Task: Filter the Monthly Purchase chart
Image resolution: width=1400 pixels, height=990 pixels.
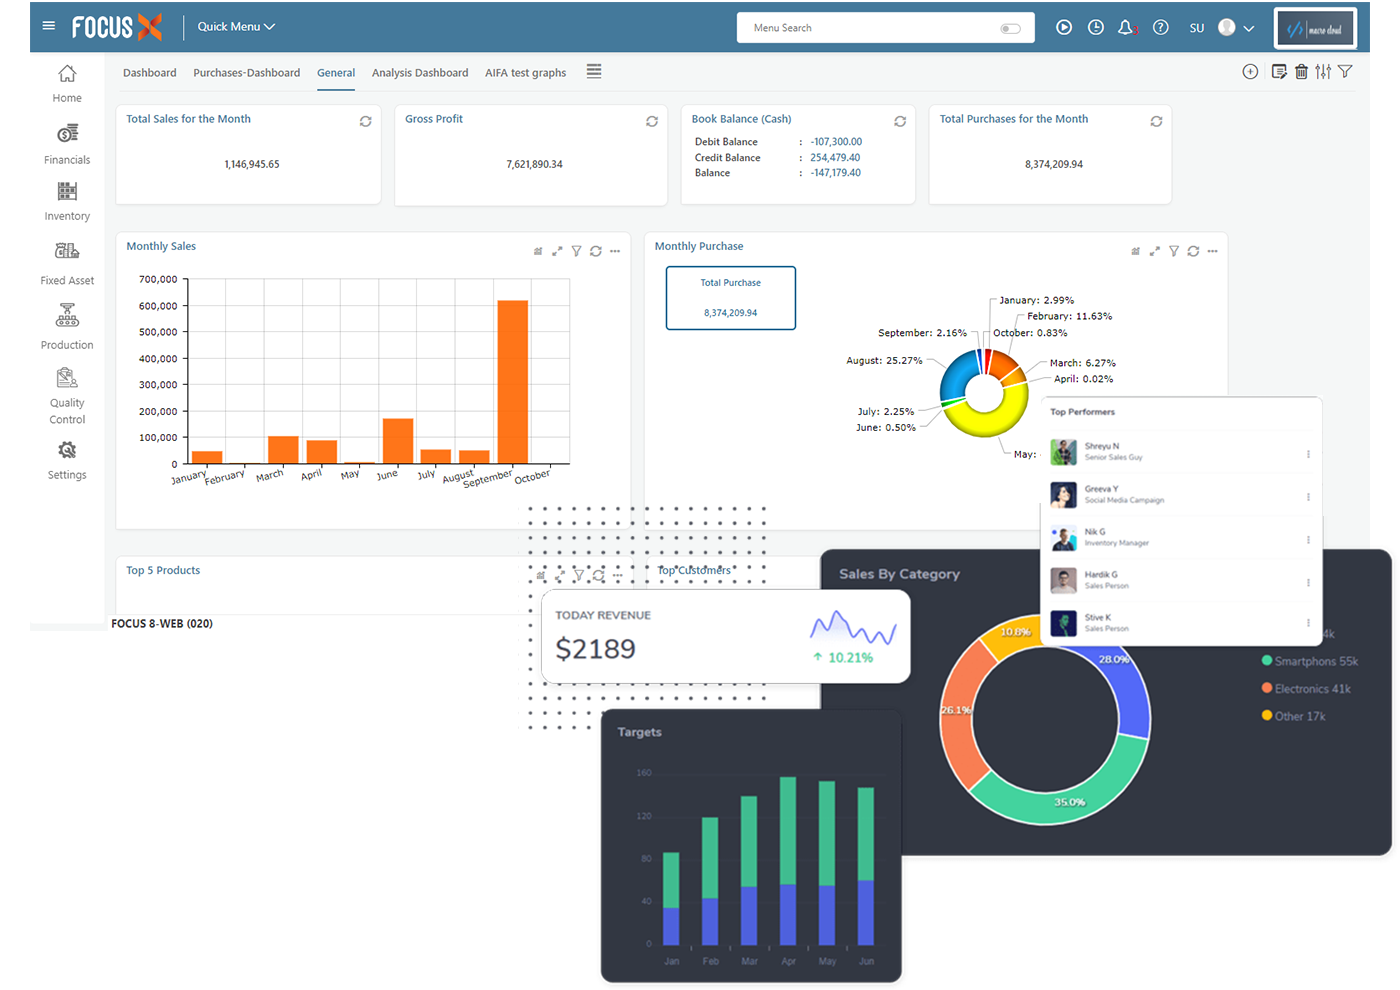Action: [1174, 251]
